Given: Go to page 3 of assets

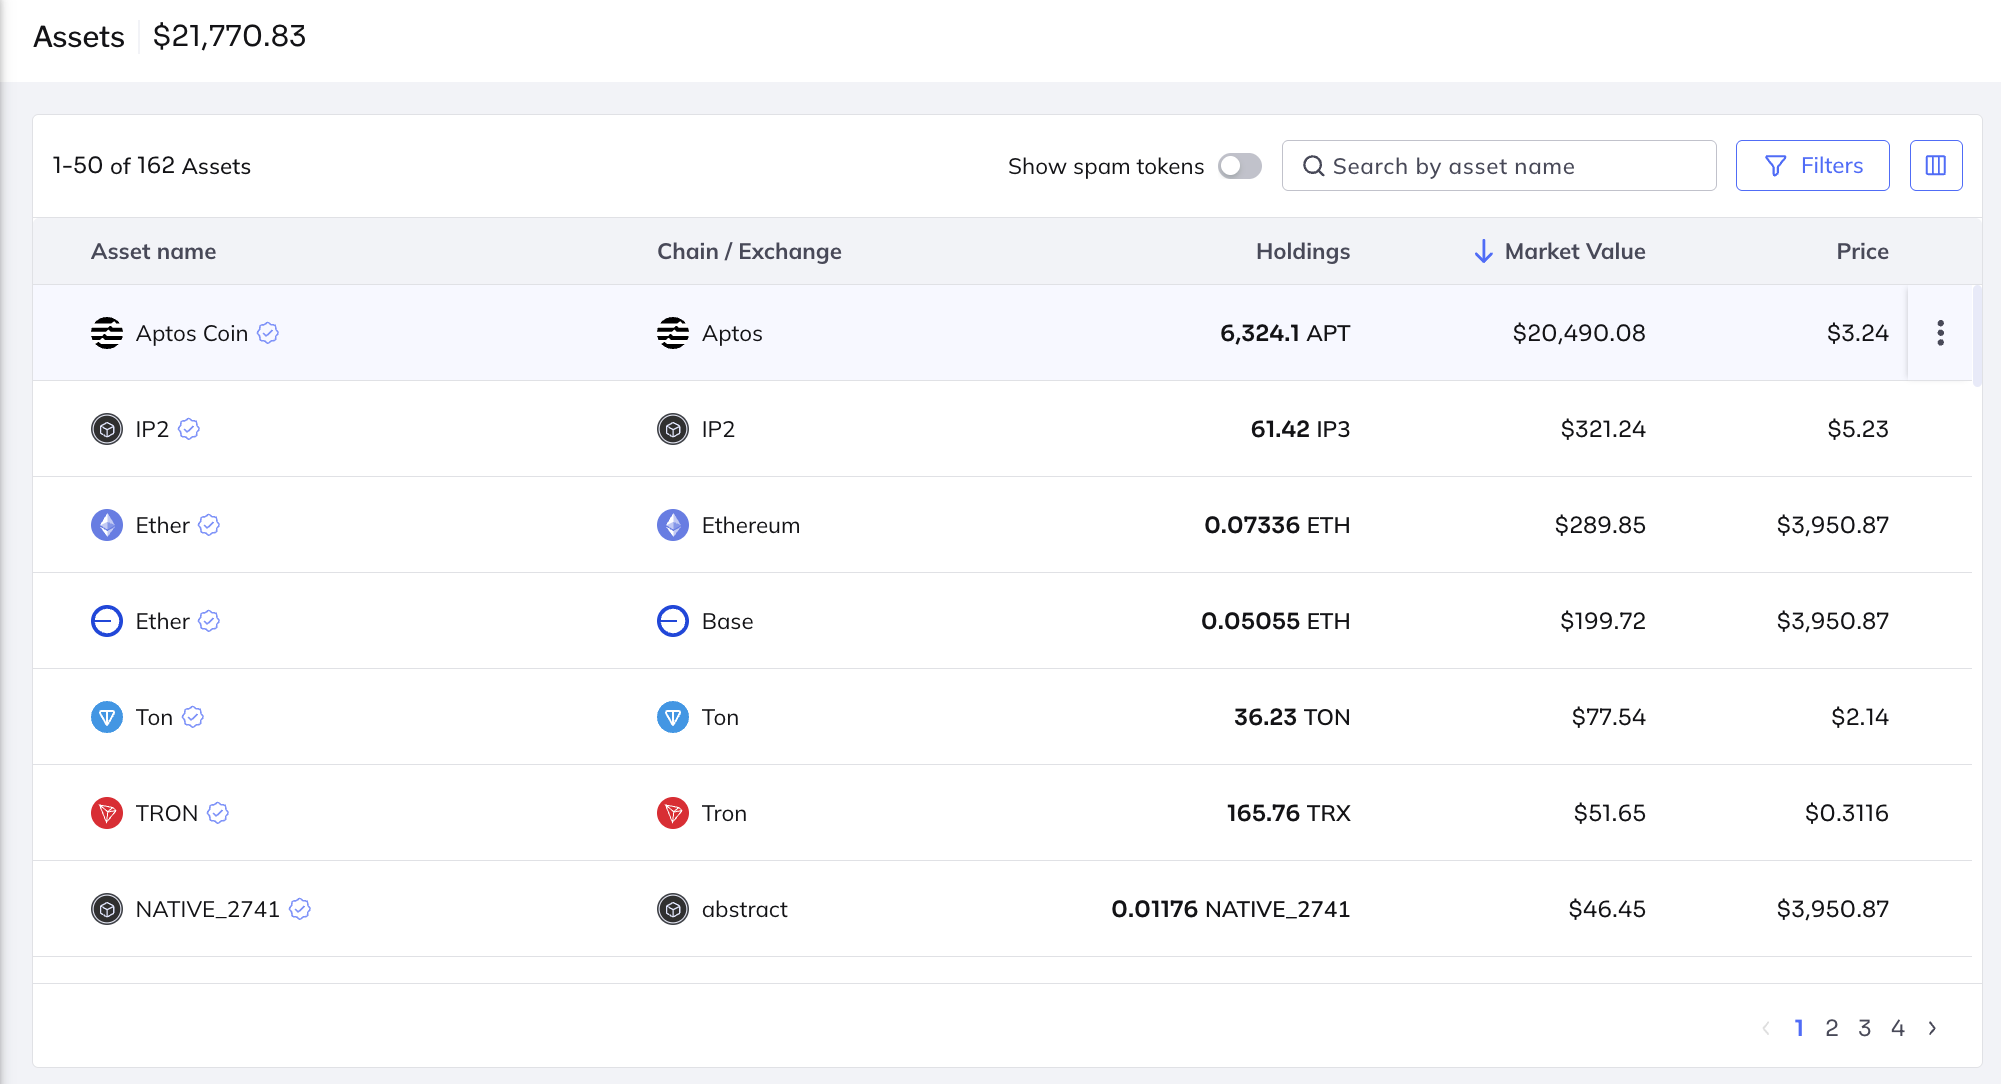Looking at the screenshot, I should (x=1865, y=1028).
